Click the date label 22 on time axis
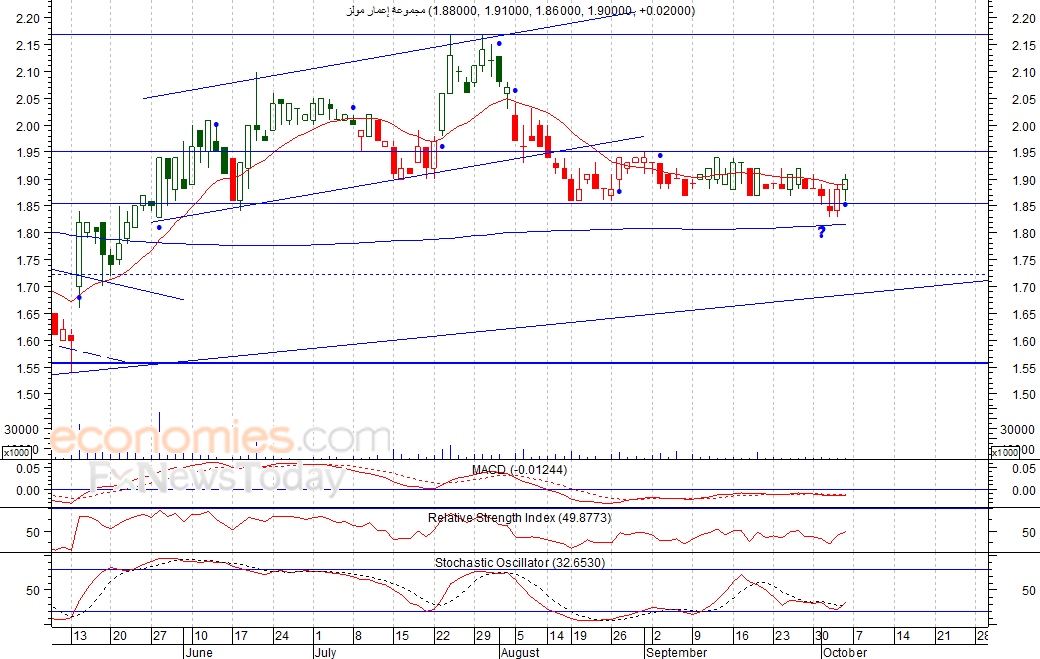Image resolution: width=1040 pixels, height=659 pixels. coord(442,636)
